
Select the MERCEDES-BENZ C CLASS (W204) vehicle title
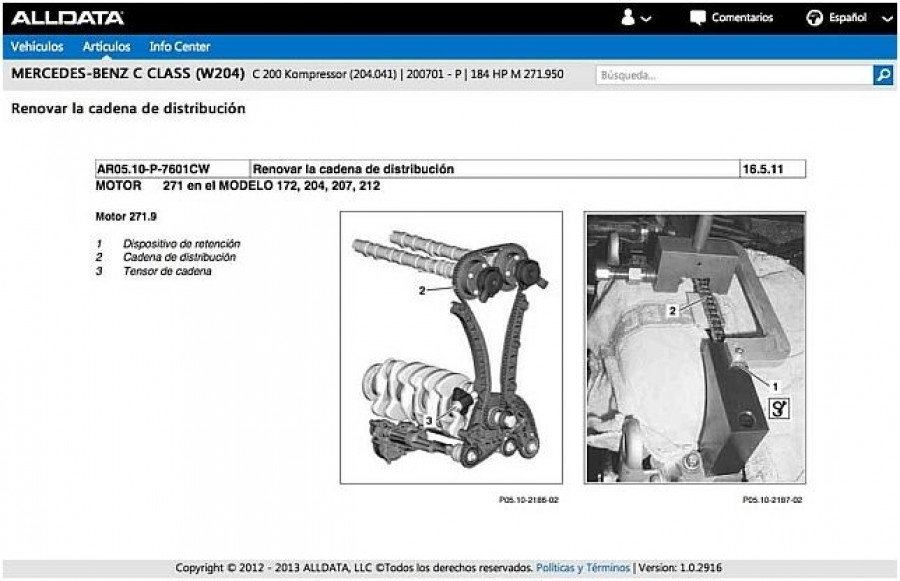point(128,73)
